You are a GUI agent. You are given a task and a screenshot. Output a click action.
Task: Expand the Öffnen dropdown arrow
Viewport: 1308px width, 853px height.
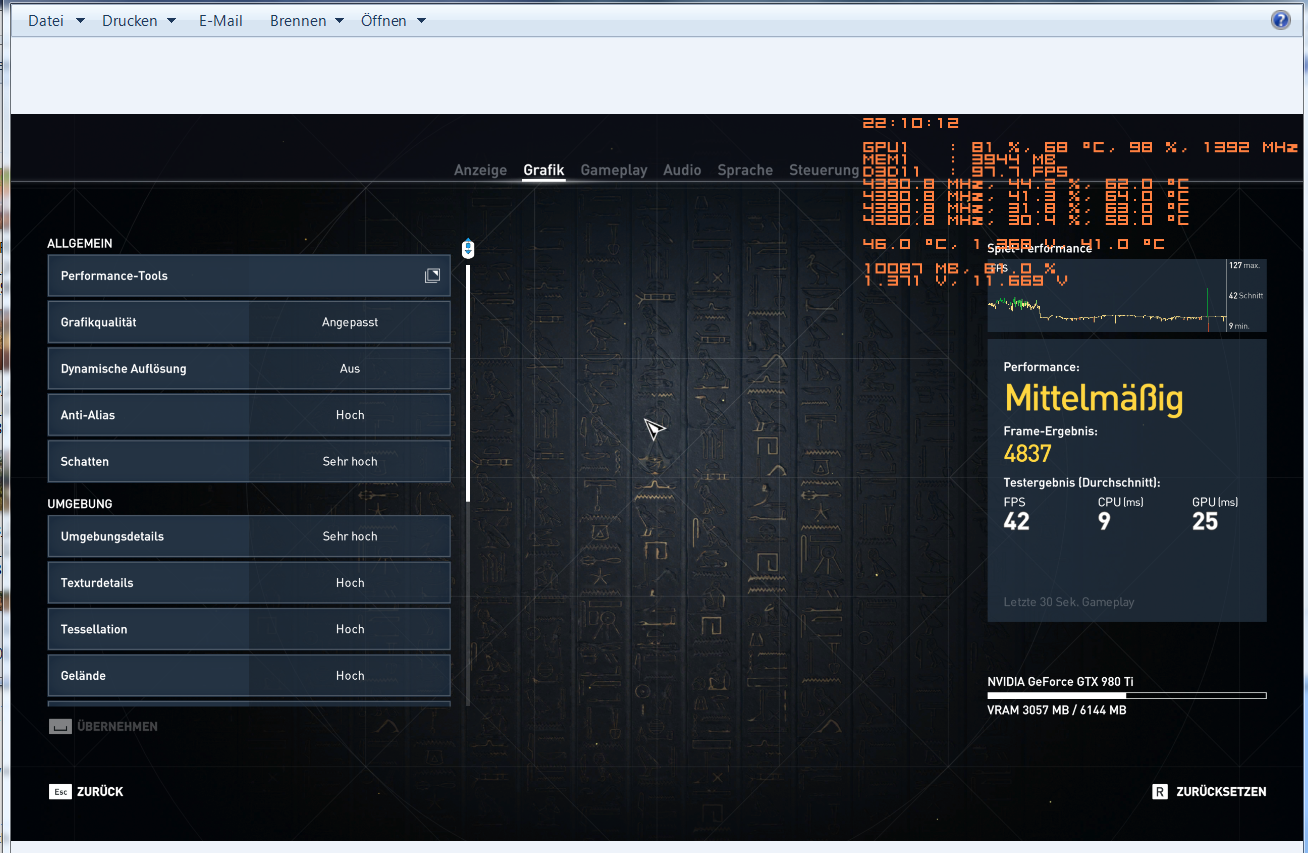click(x=421, y=21)
